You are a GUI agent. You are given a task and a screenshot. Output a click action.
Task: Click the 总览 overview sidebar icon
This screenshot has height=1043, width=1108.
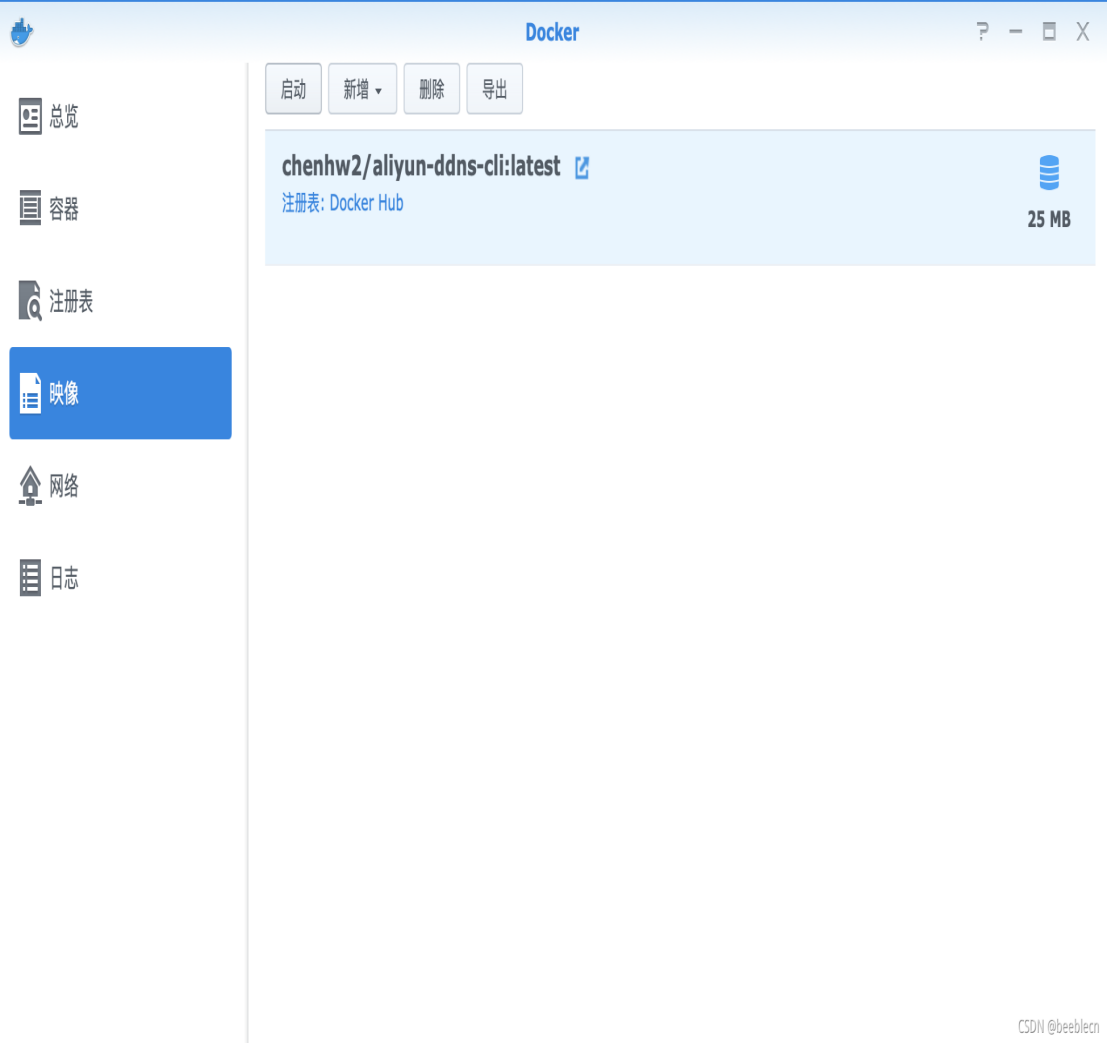pyautogui.click(x=30, y=117)
